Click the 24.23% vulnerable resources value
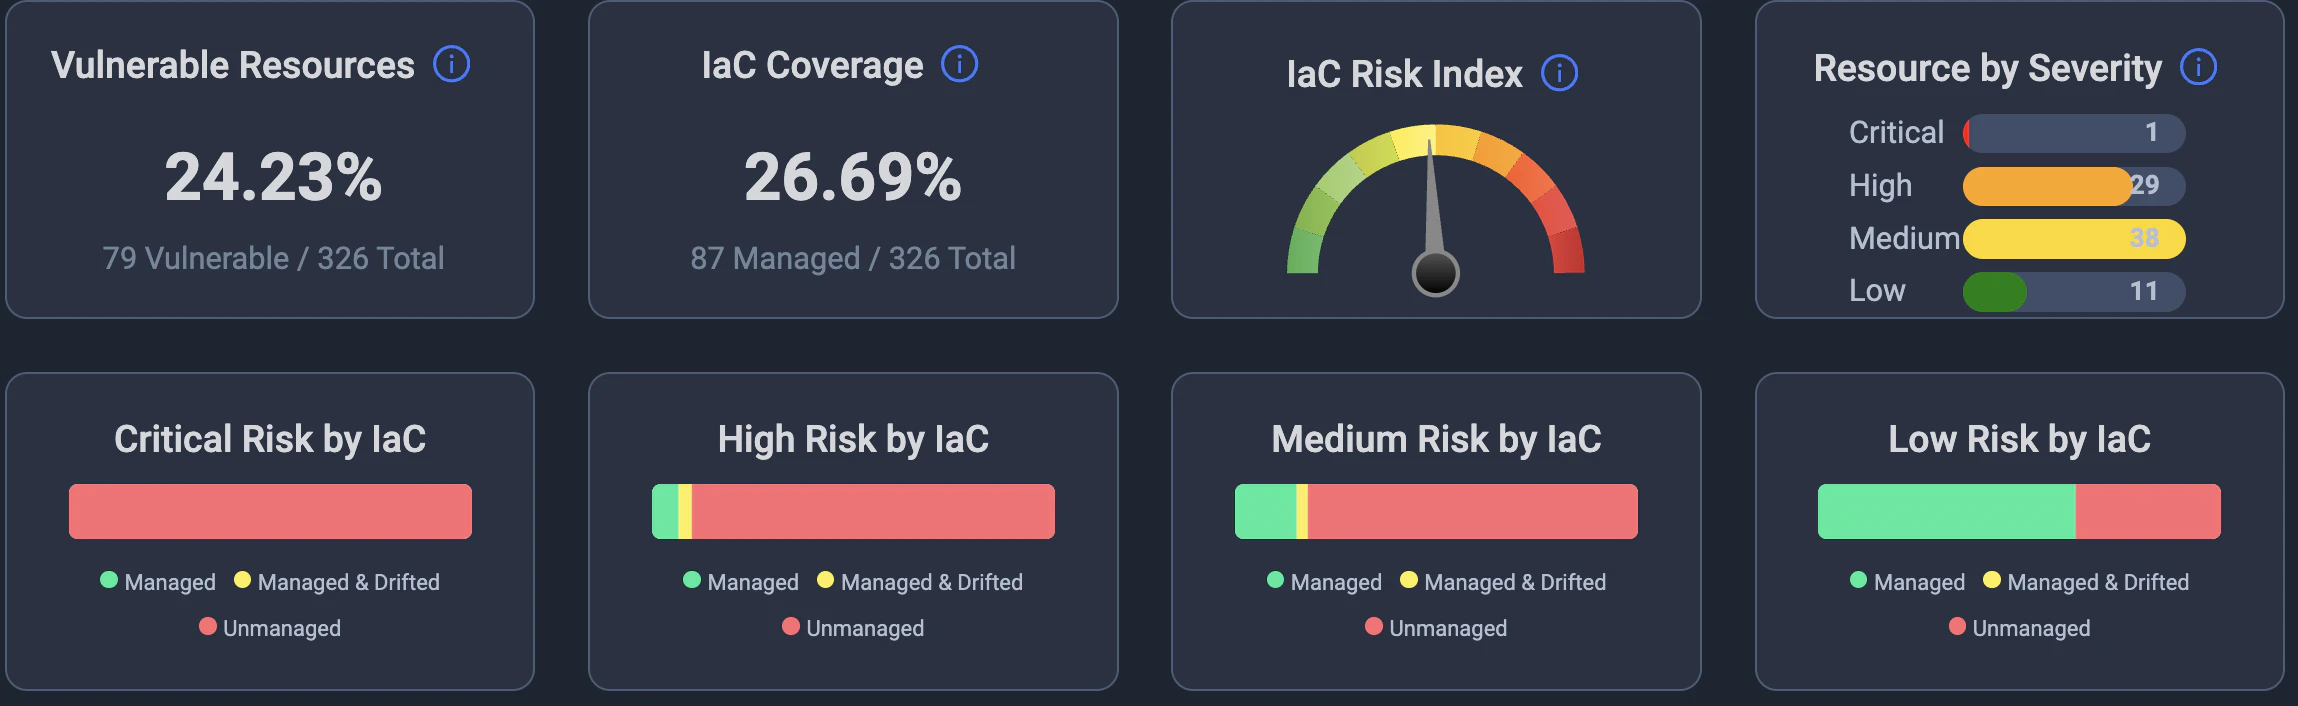Viewport: 2298px width, 706px height. point(273,178)
